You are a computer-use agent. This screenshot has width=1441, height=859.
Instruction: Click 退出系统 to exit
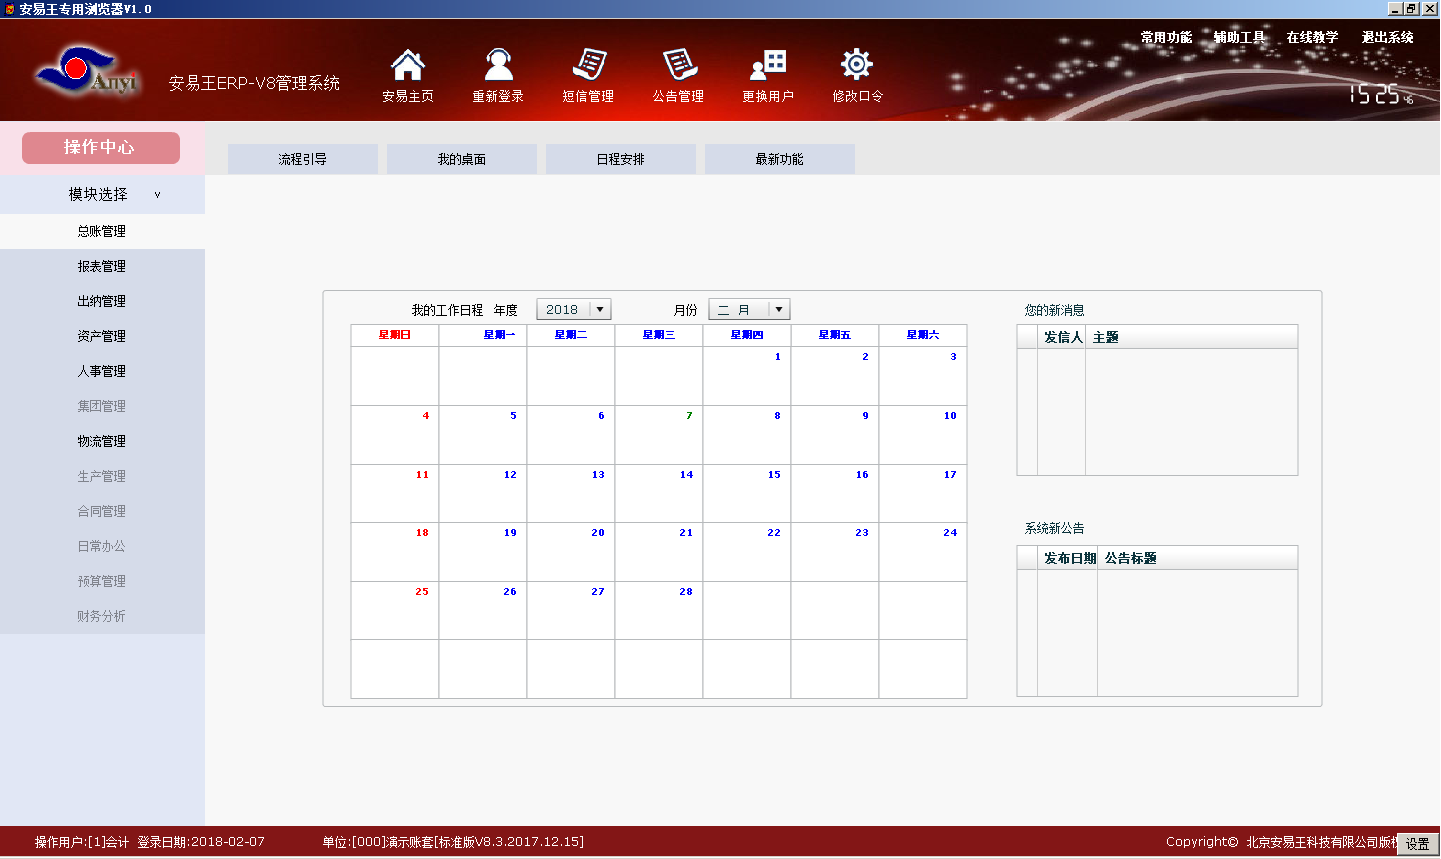pyautogui.click(x=1387, y=37)
